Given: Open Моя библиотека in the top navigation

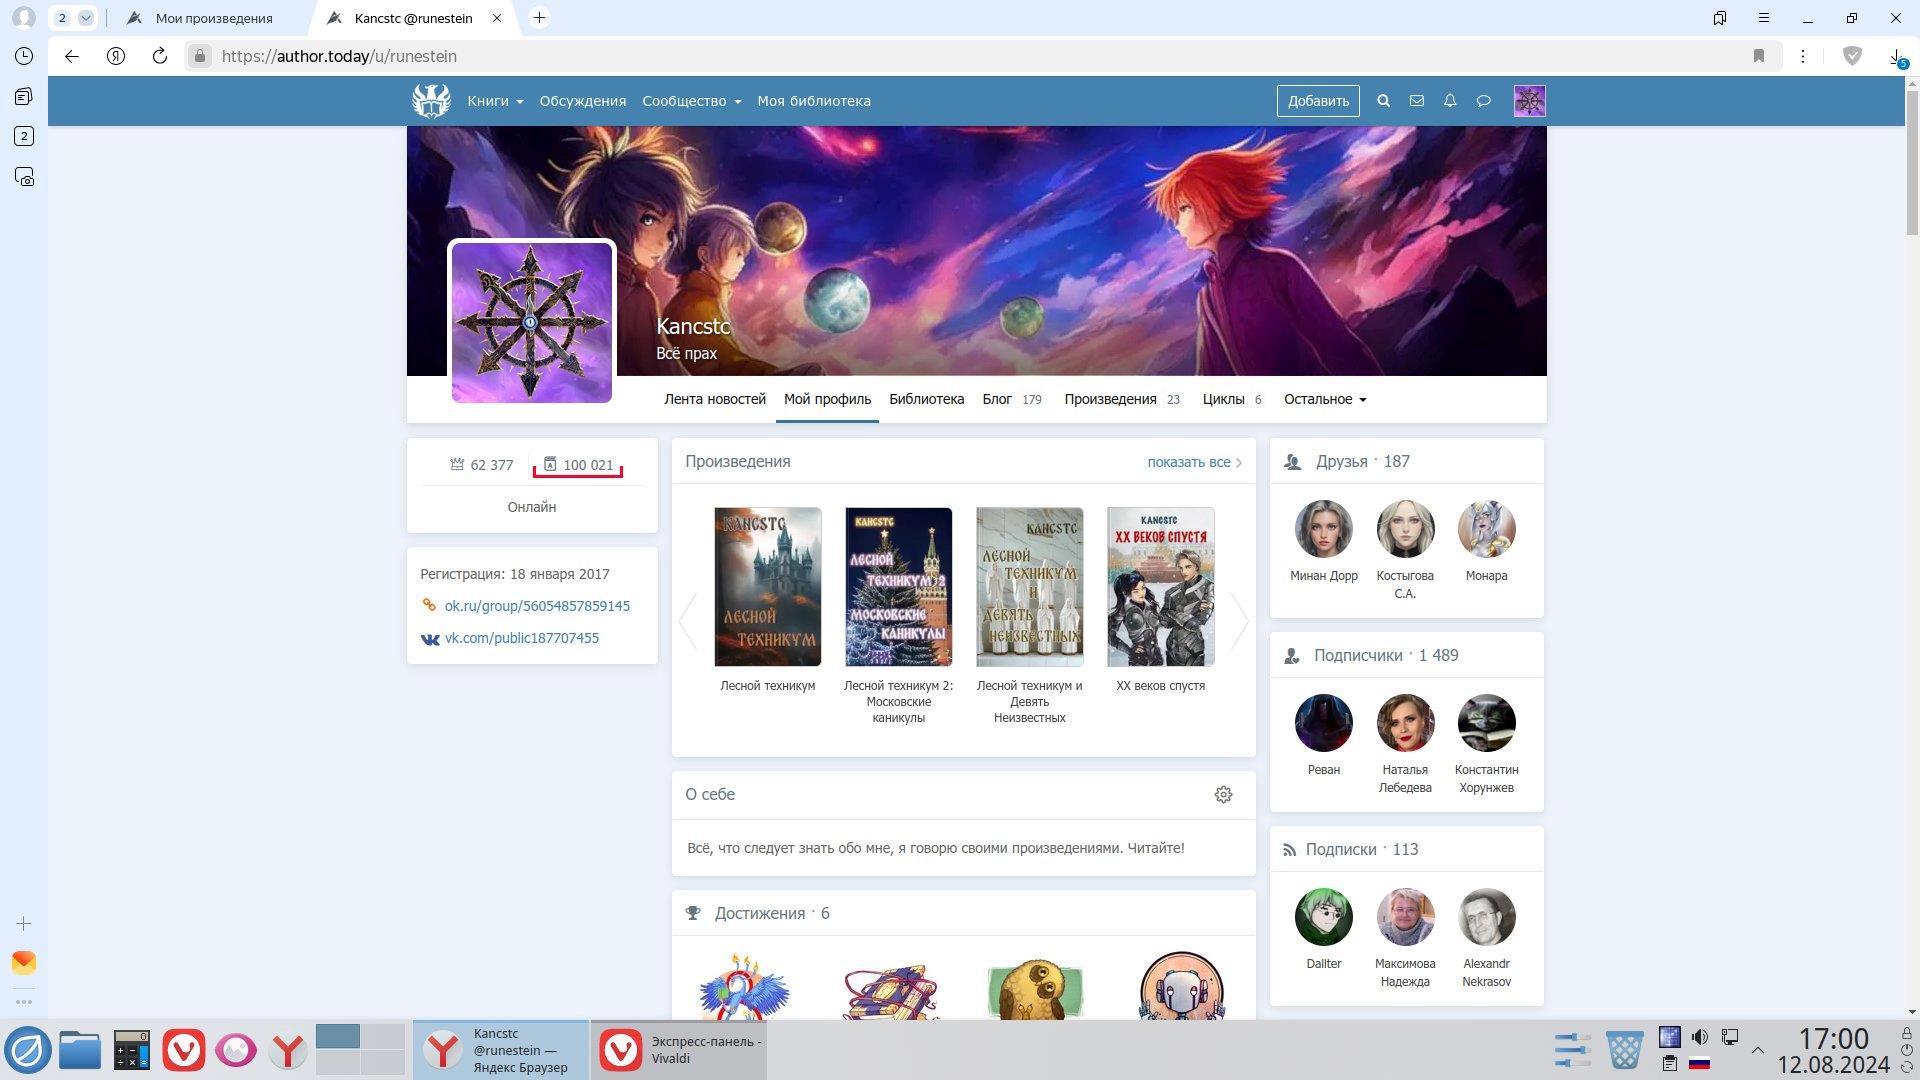Looking at the screenshot, I should click(814, 101).
